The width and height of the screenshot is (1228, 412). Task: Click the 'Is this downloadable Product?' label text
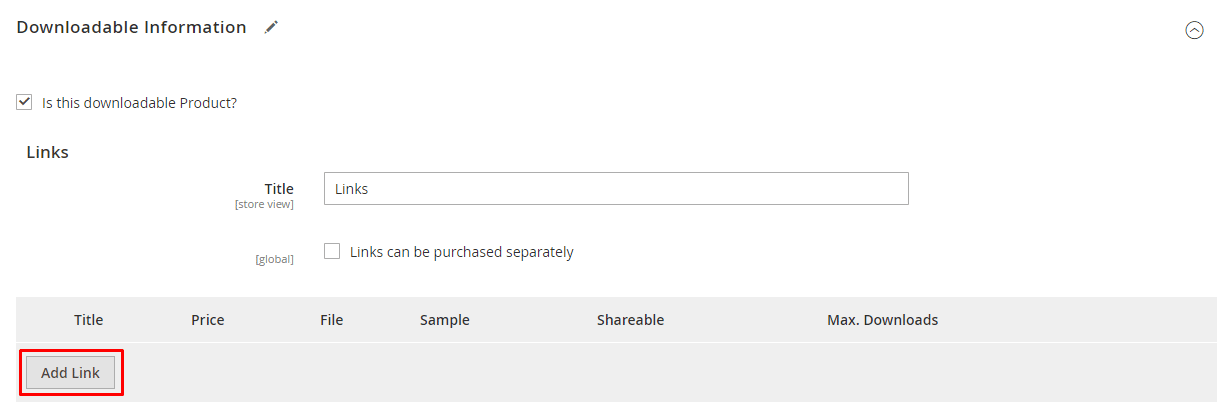[x=139, y=102]
